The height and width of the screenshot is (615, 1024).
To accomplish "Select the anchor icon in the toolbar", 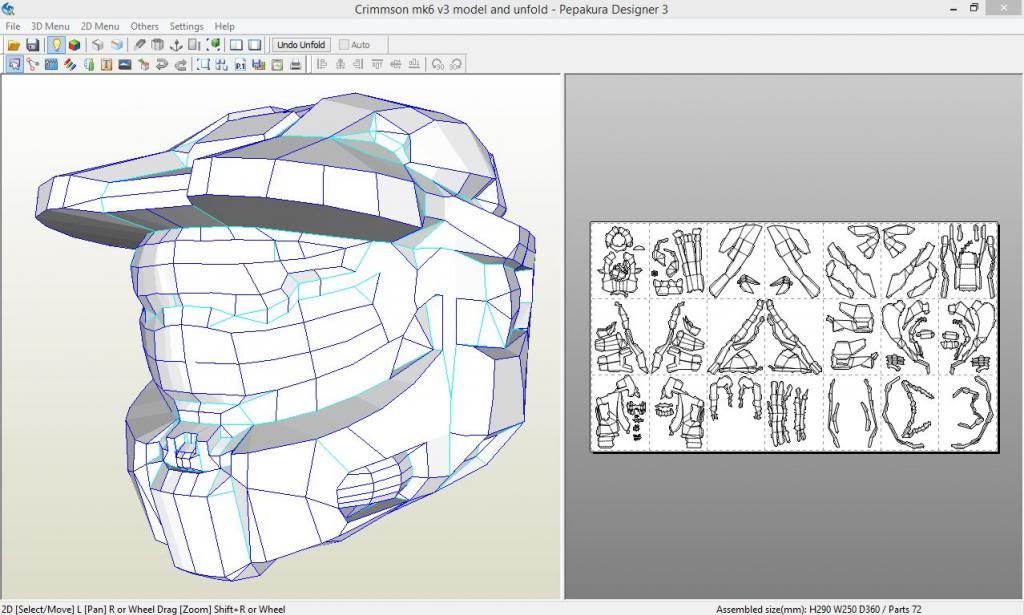I will point(176,45).
